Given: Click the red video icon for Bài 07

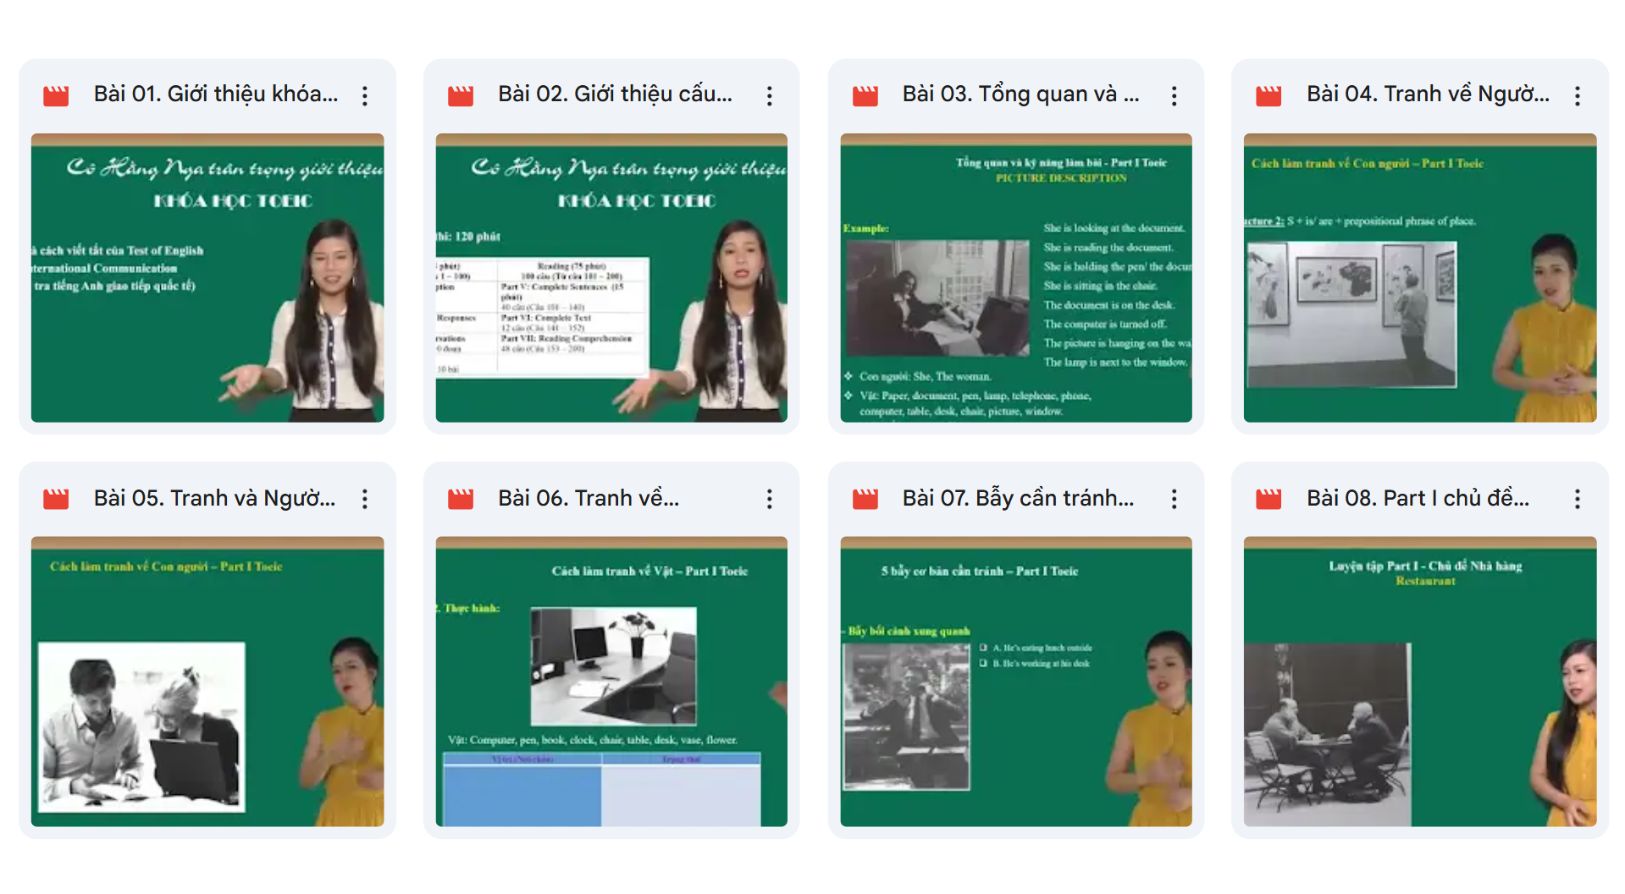Looking at the screenshot, I should coord(865,499).
